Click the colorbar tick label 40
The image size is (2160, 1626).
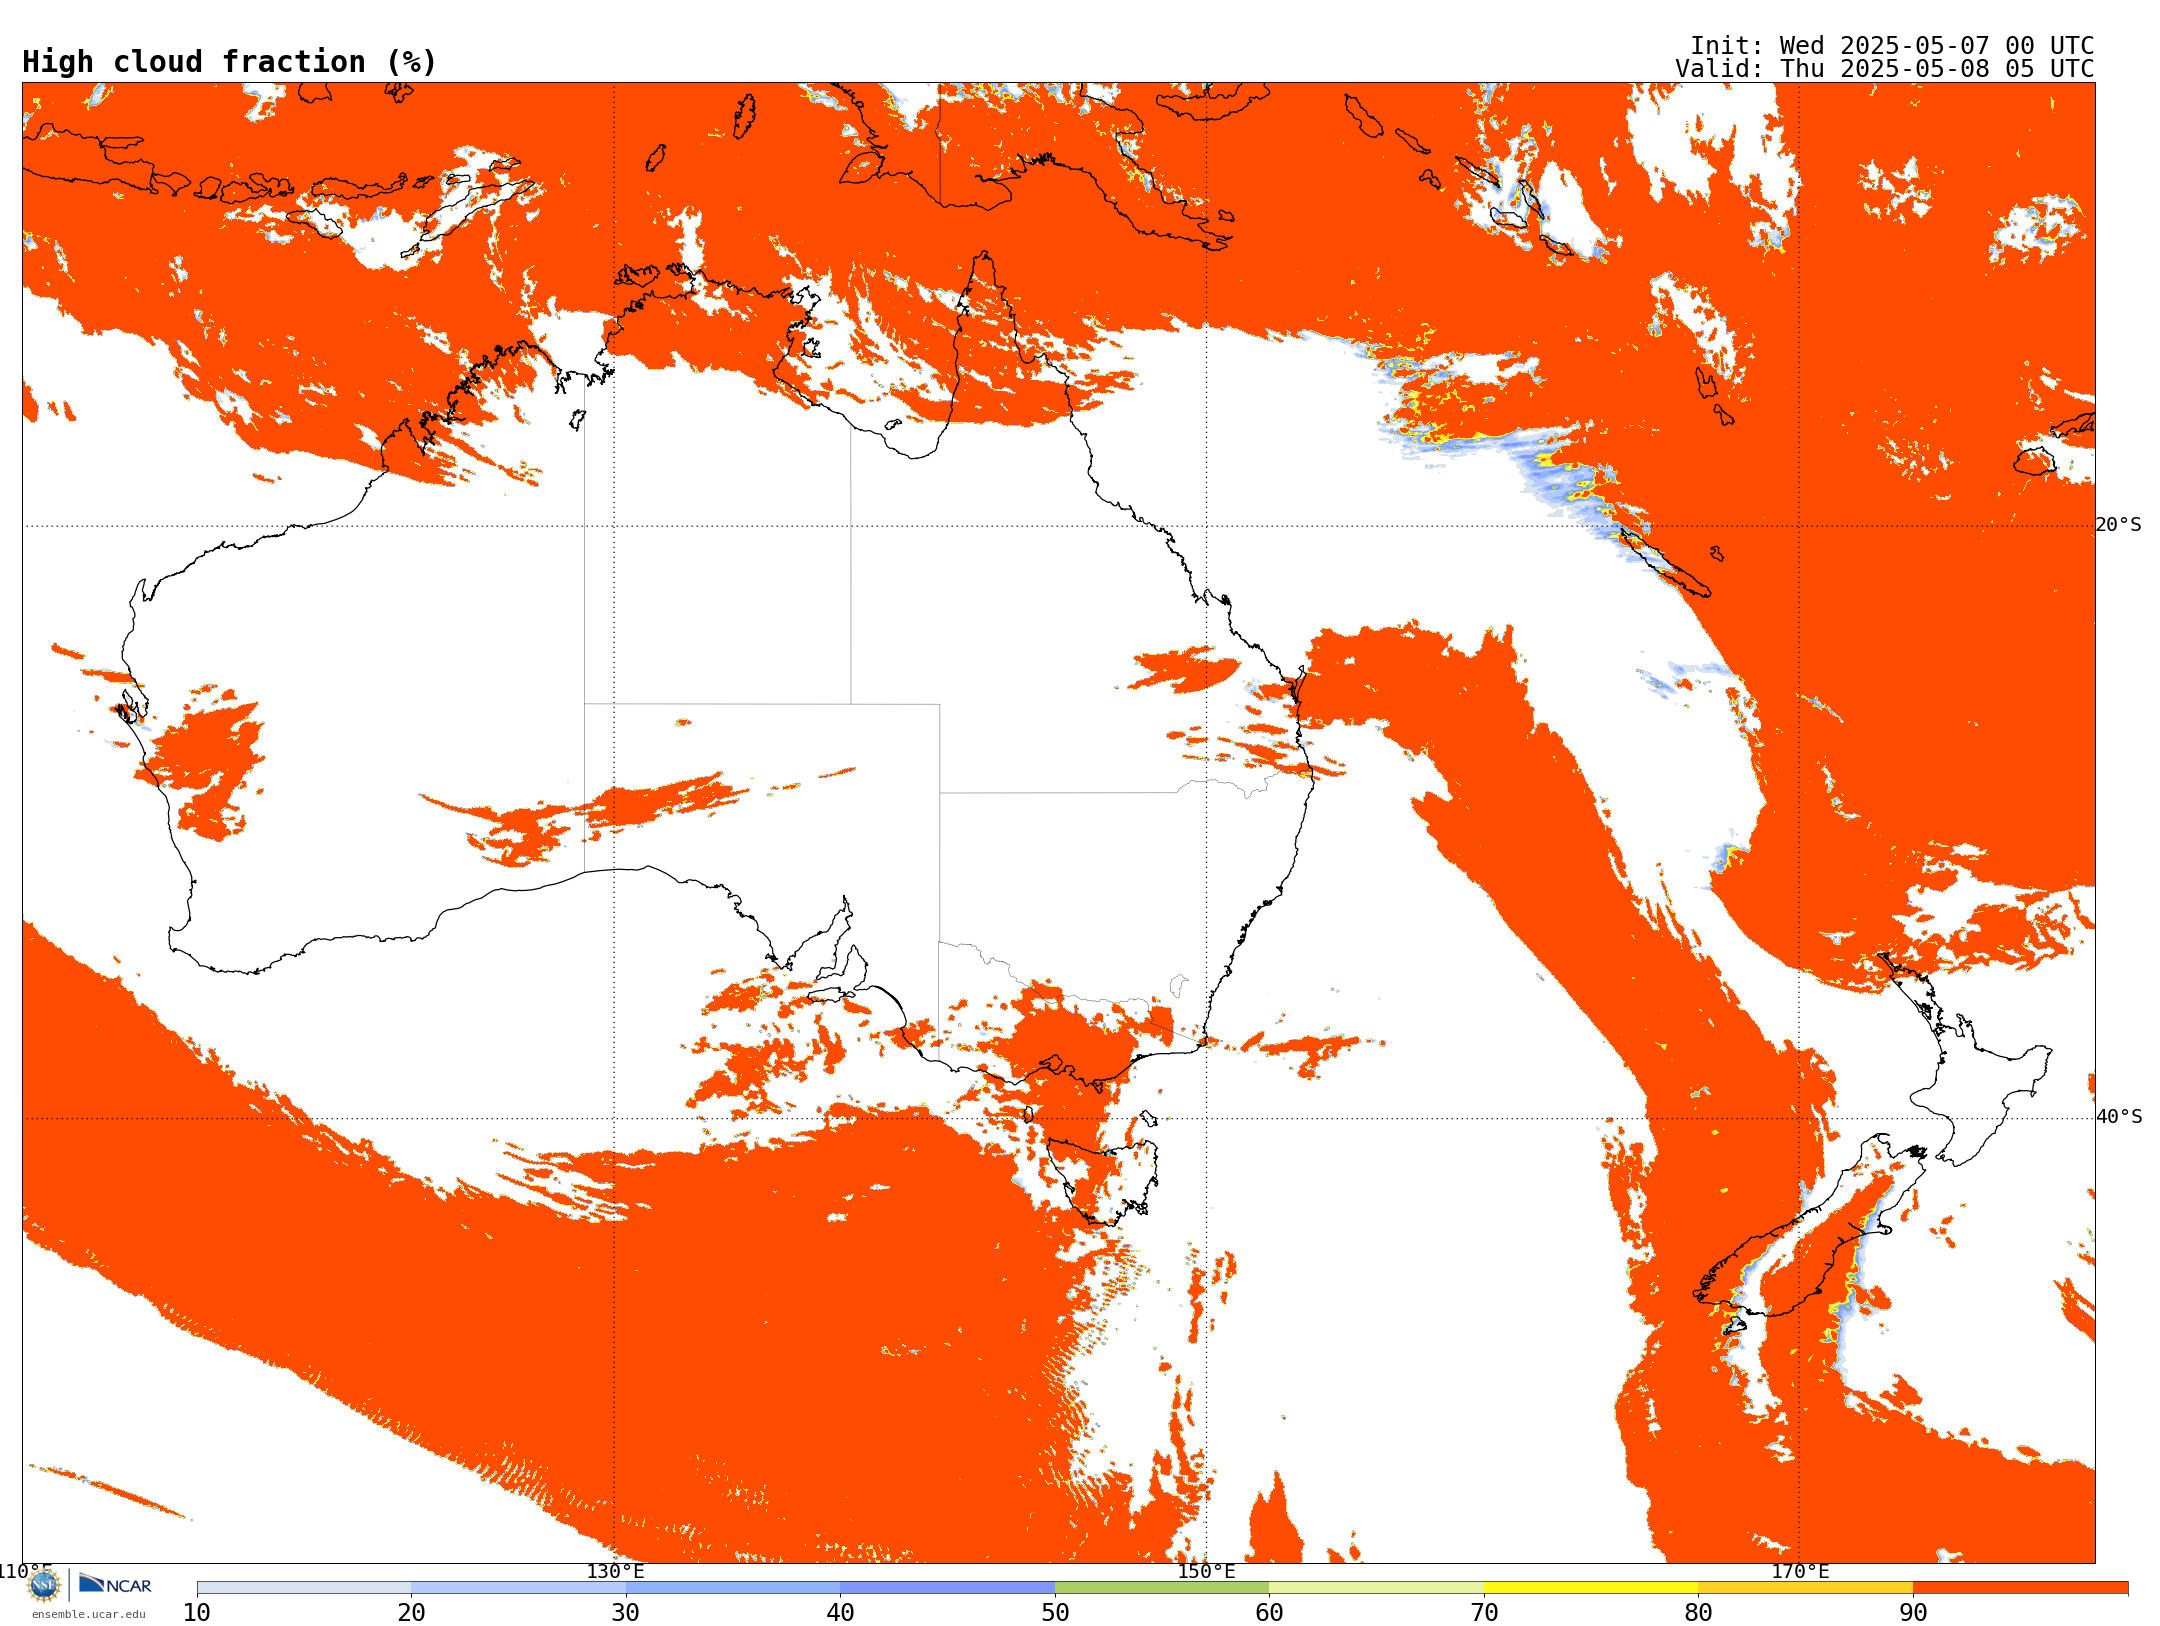[840, 1613]
